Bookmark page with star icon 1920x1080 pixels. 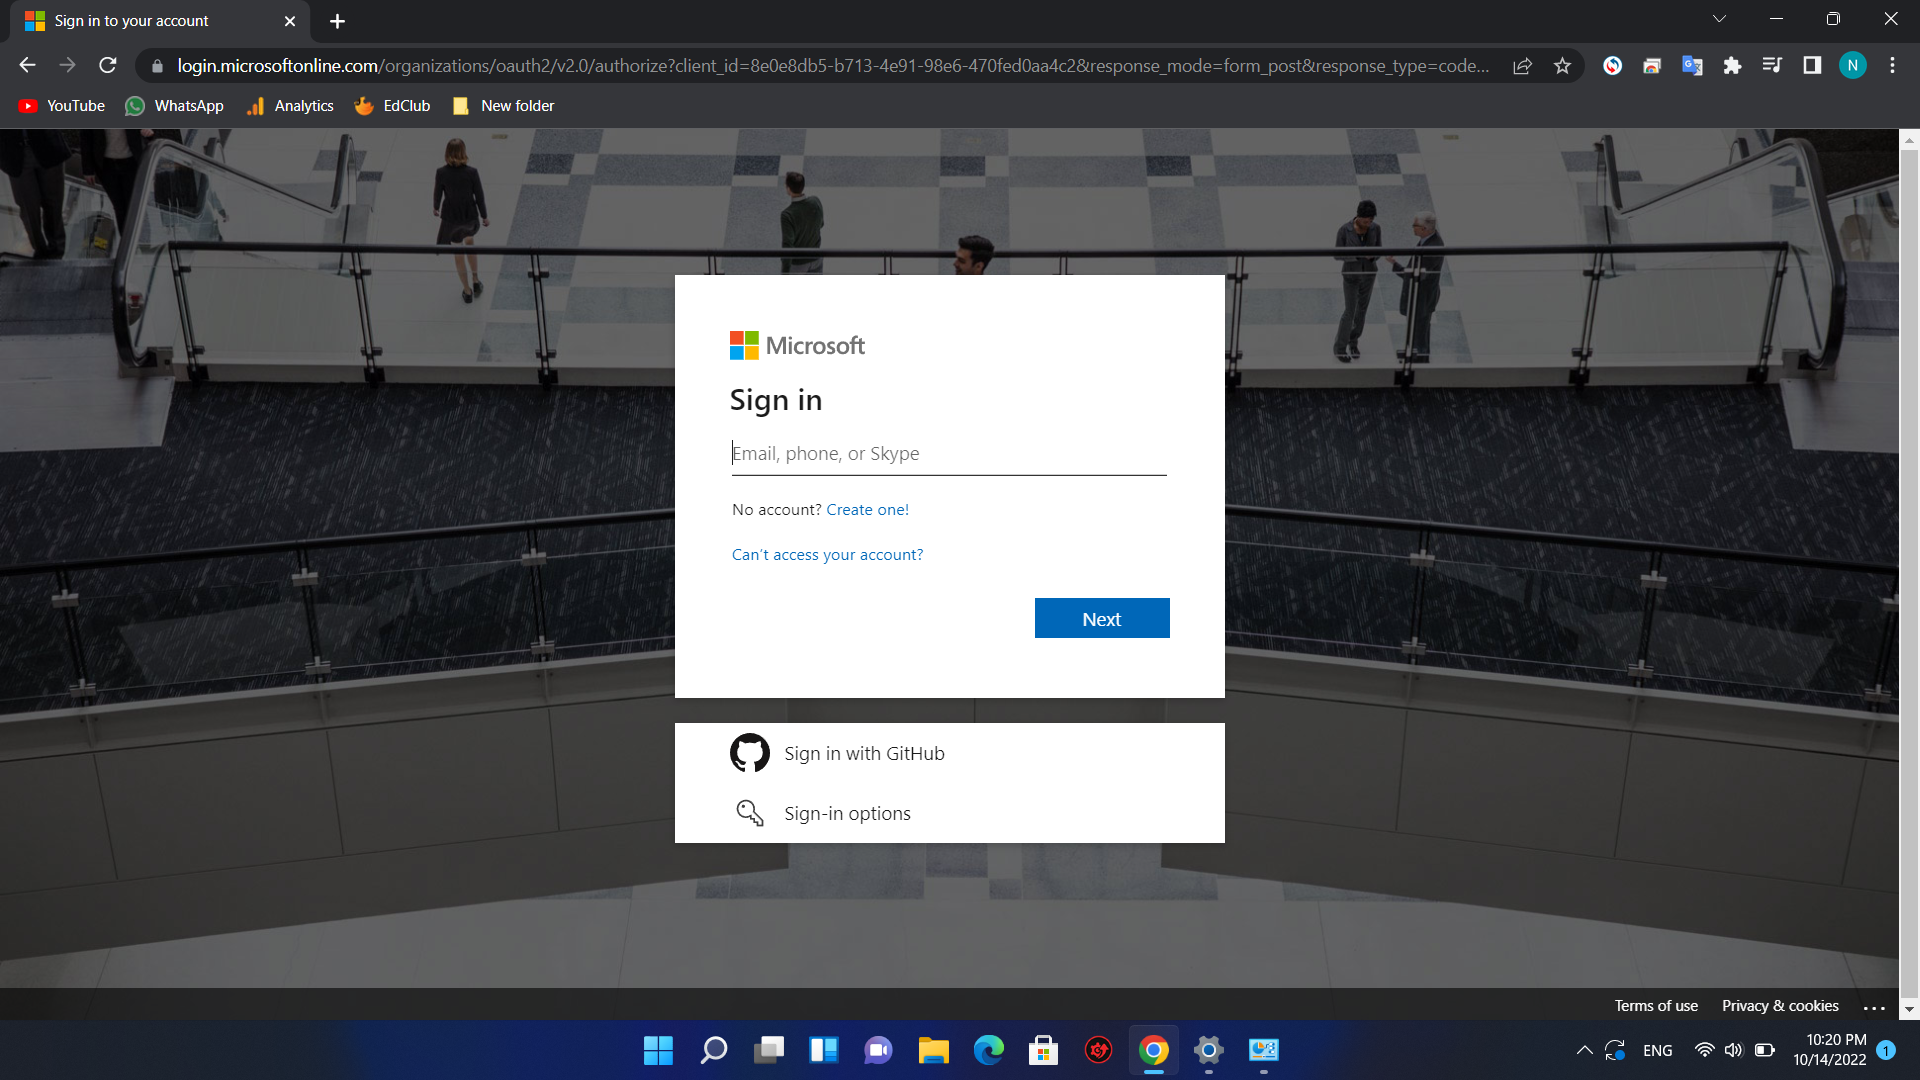tap(1562, 66)
